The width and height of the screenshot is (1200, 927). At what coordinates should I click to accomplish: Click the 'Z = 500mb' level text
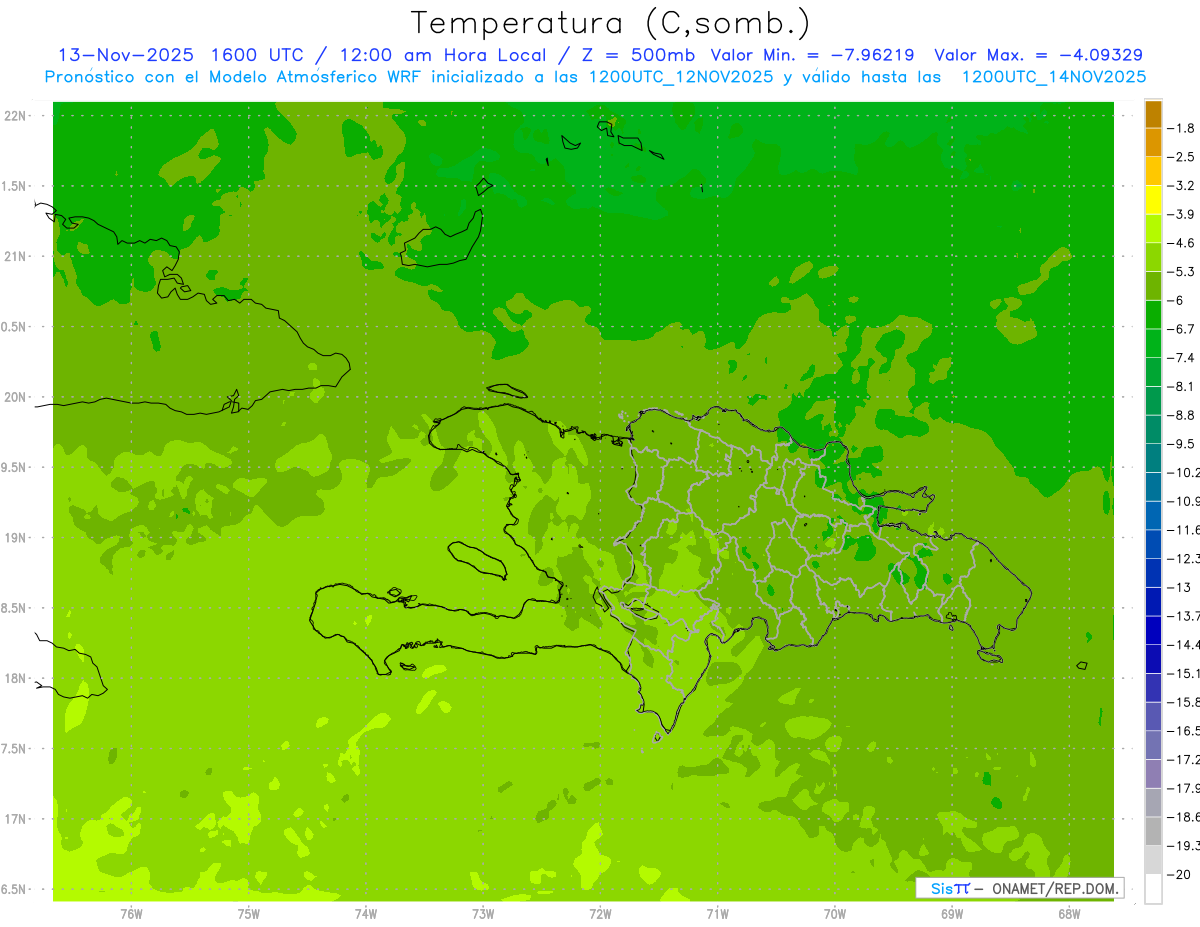pyautogui.click(x=638, y=55)
